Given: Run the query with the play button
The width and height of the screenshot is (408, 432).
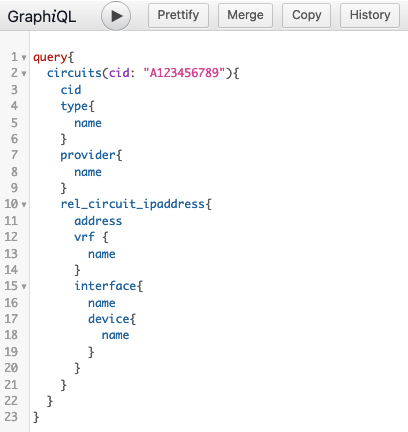Looking at the screenshot, I should click(x=116, y=16).
